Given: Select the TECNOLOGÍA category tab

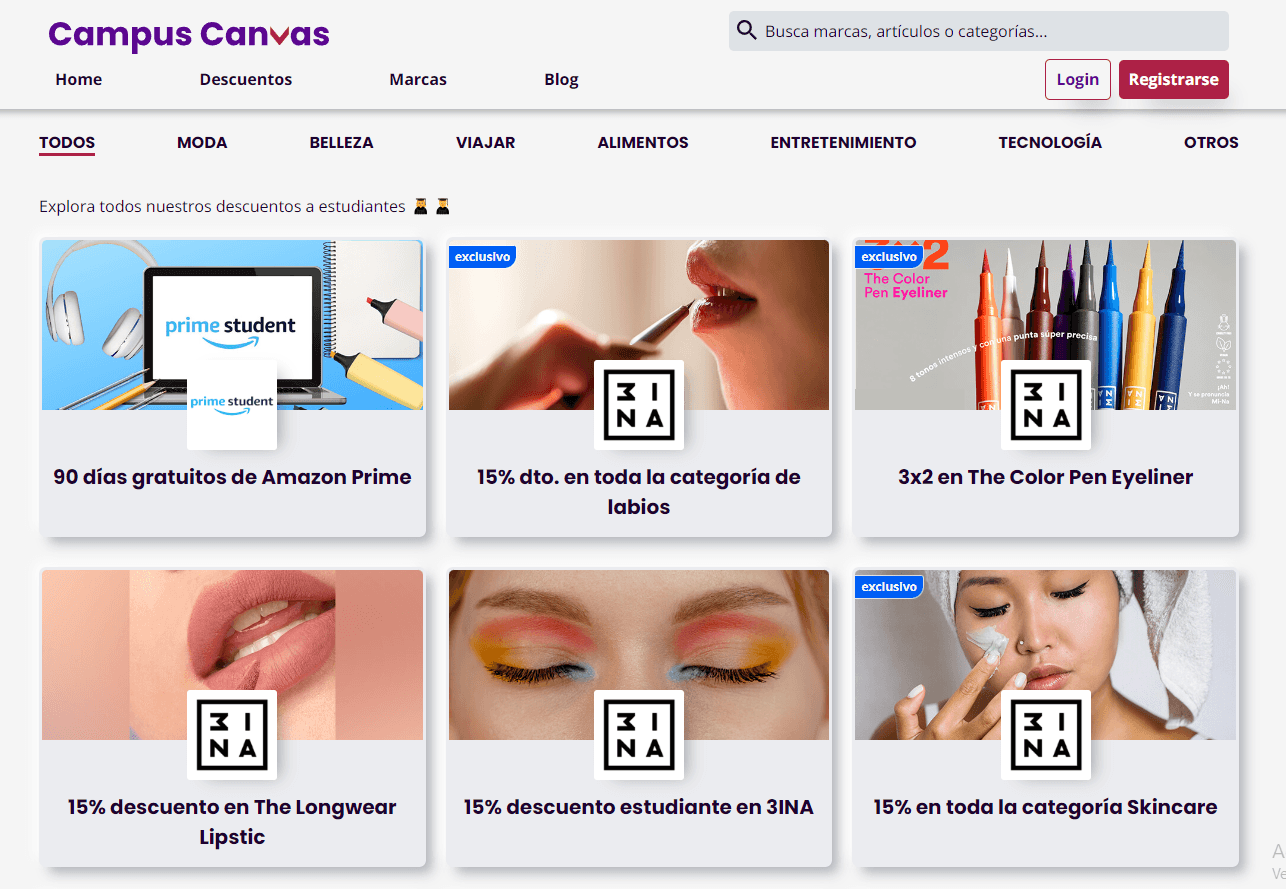Looking at the screenshot, I should (1050, 143).
